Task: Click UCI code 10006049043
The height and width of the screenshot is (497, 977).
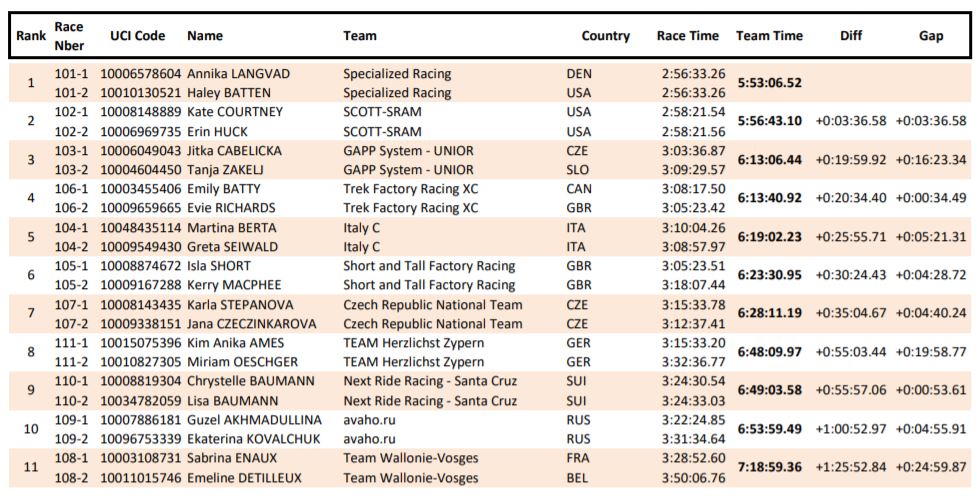Action: [x=141, y=151]
